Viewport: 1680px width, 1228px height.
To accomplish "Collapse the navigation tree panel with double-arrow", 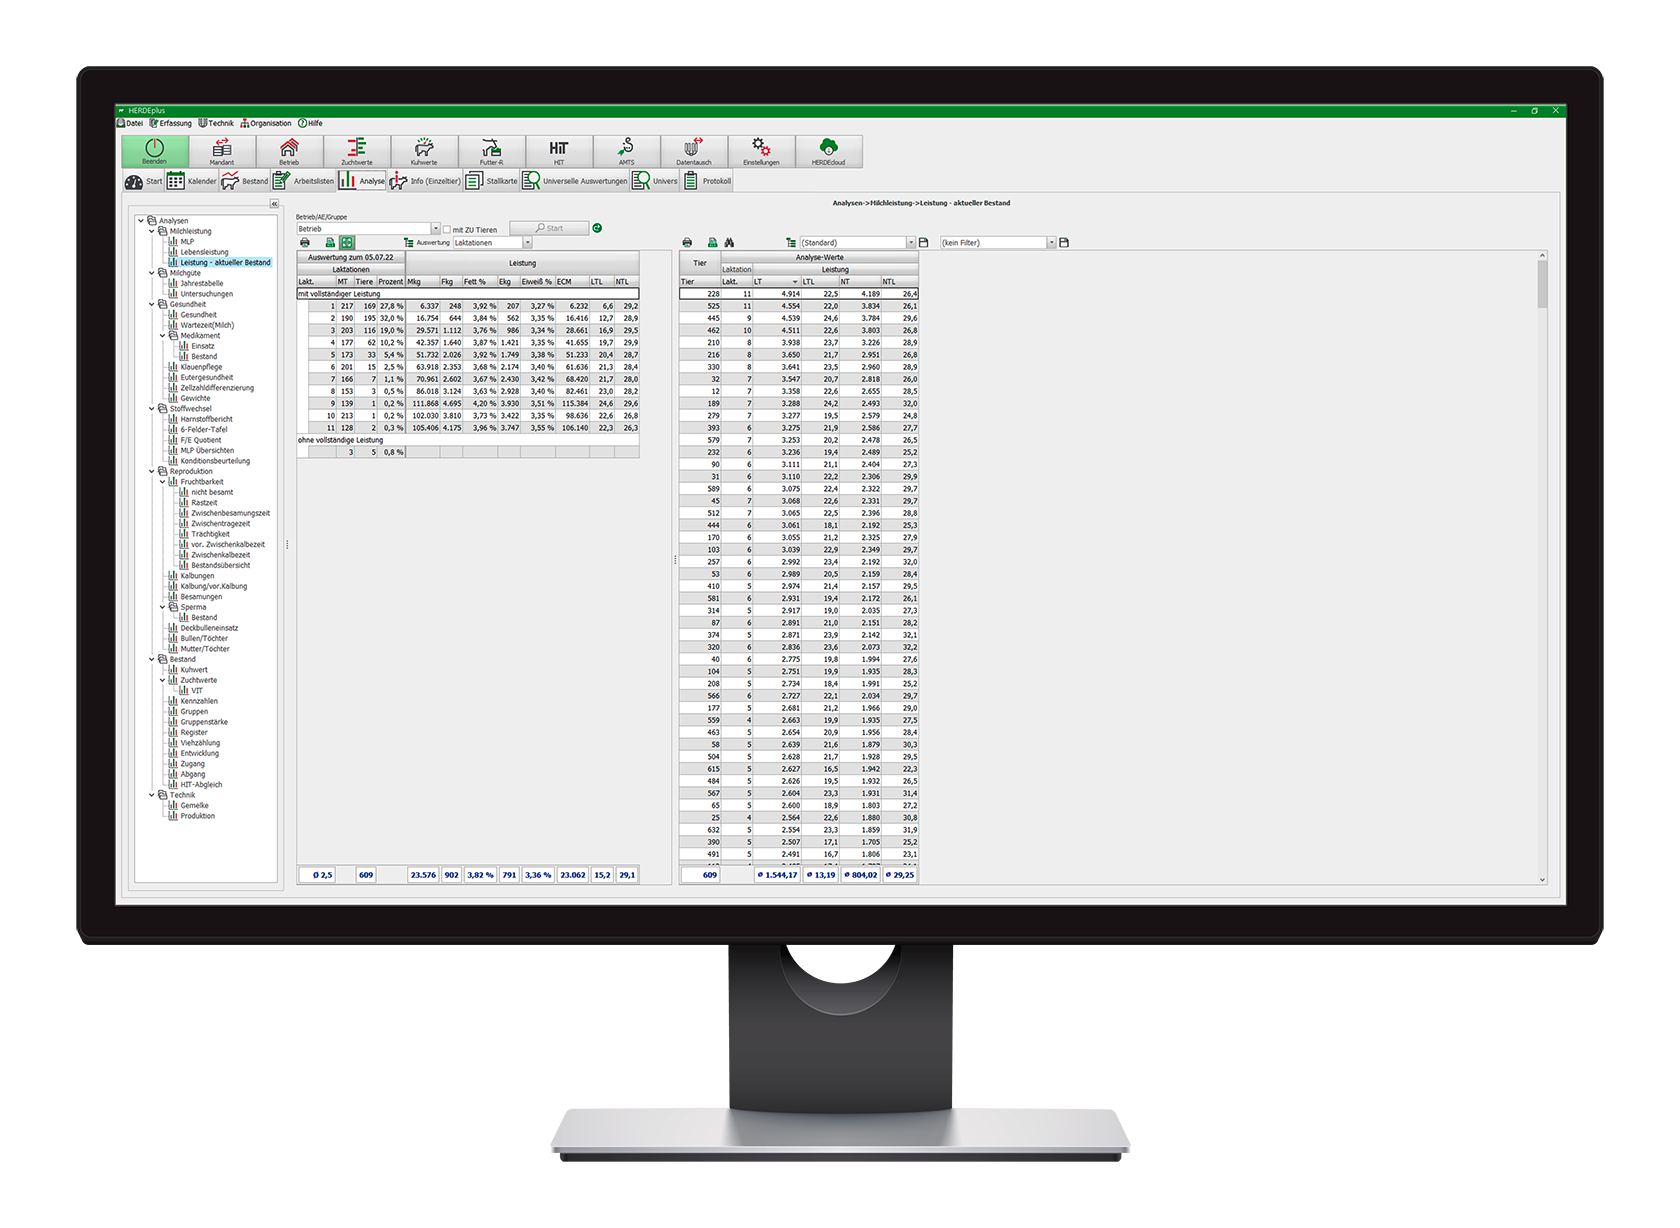I will tap(274, 204).
